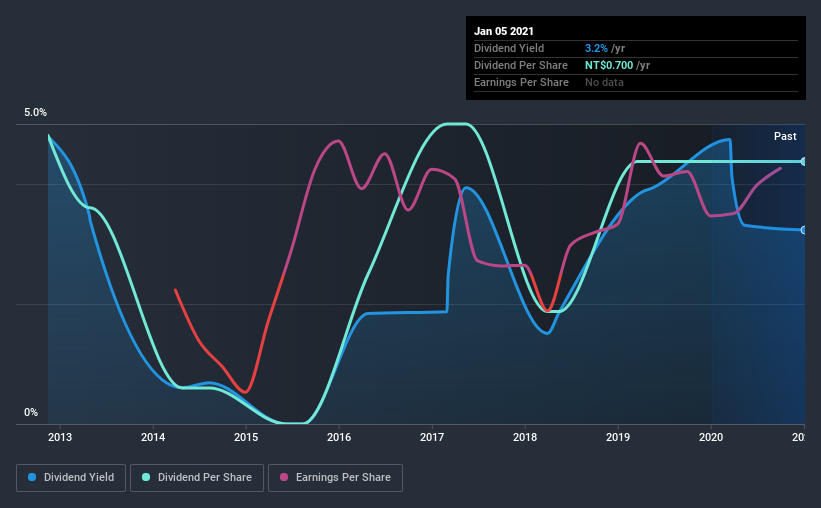Click the 'Past' label on chart
The height and width of the screenshot is (508, 821).
click(x=785, y=136)
